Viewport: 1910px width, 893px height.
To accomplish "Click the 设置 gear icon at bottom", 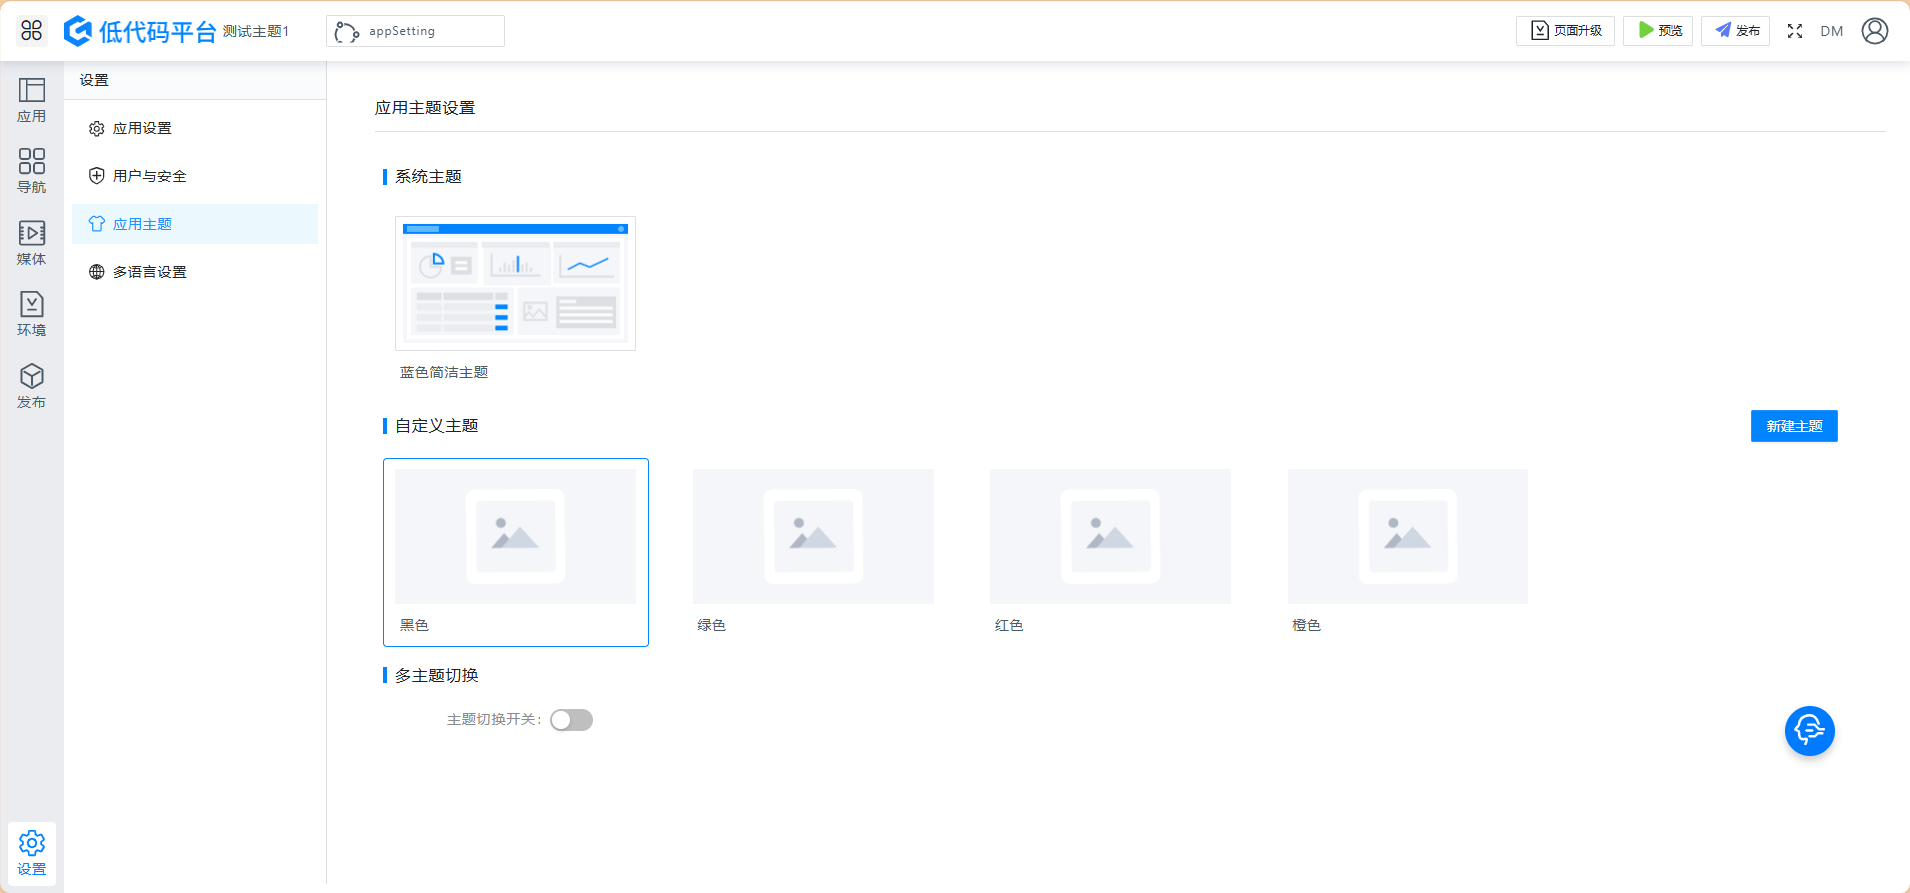I will pyautogui.click(x=32, y=853).
